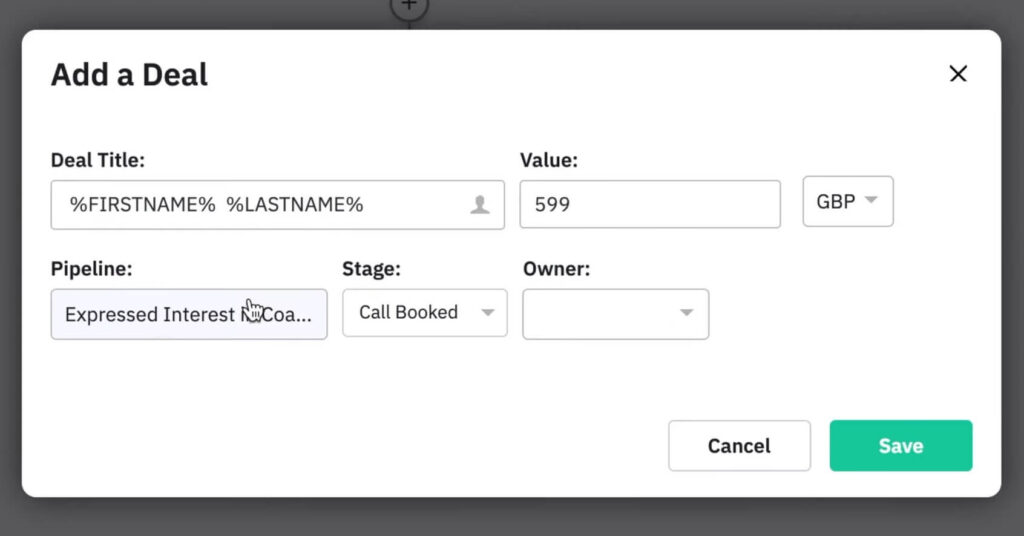Click the "Value:" label

[x=549, y=160]
